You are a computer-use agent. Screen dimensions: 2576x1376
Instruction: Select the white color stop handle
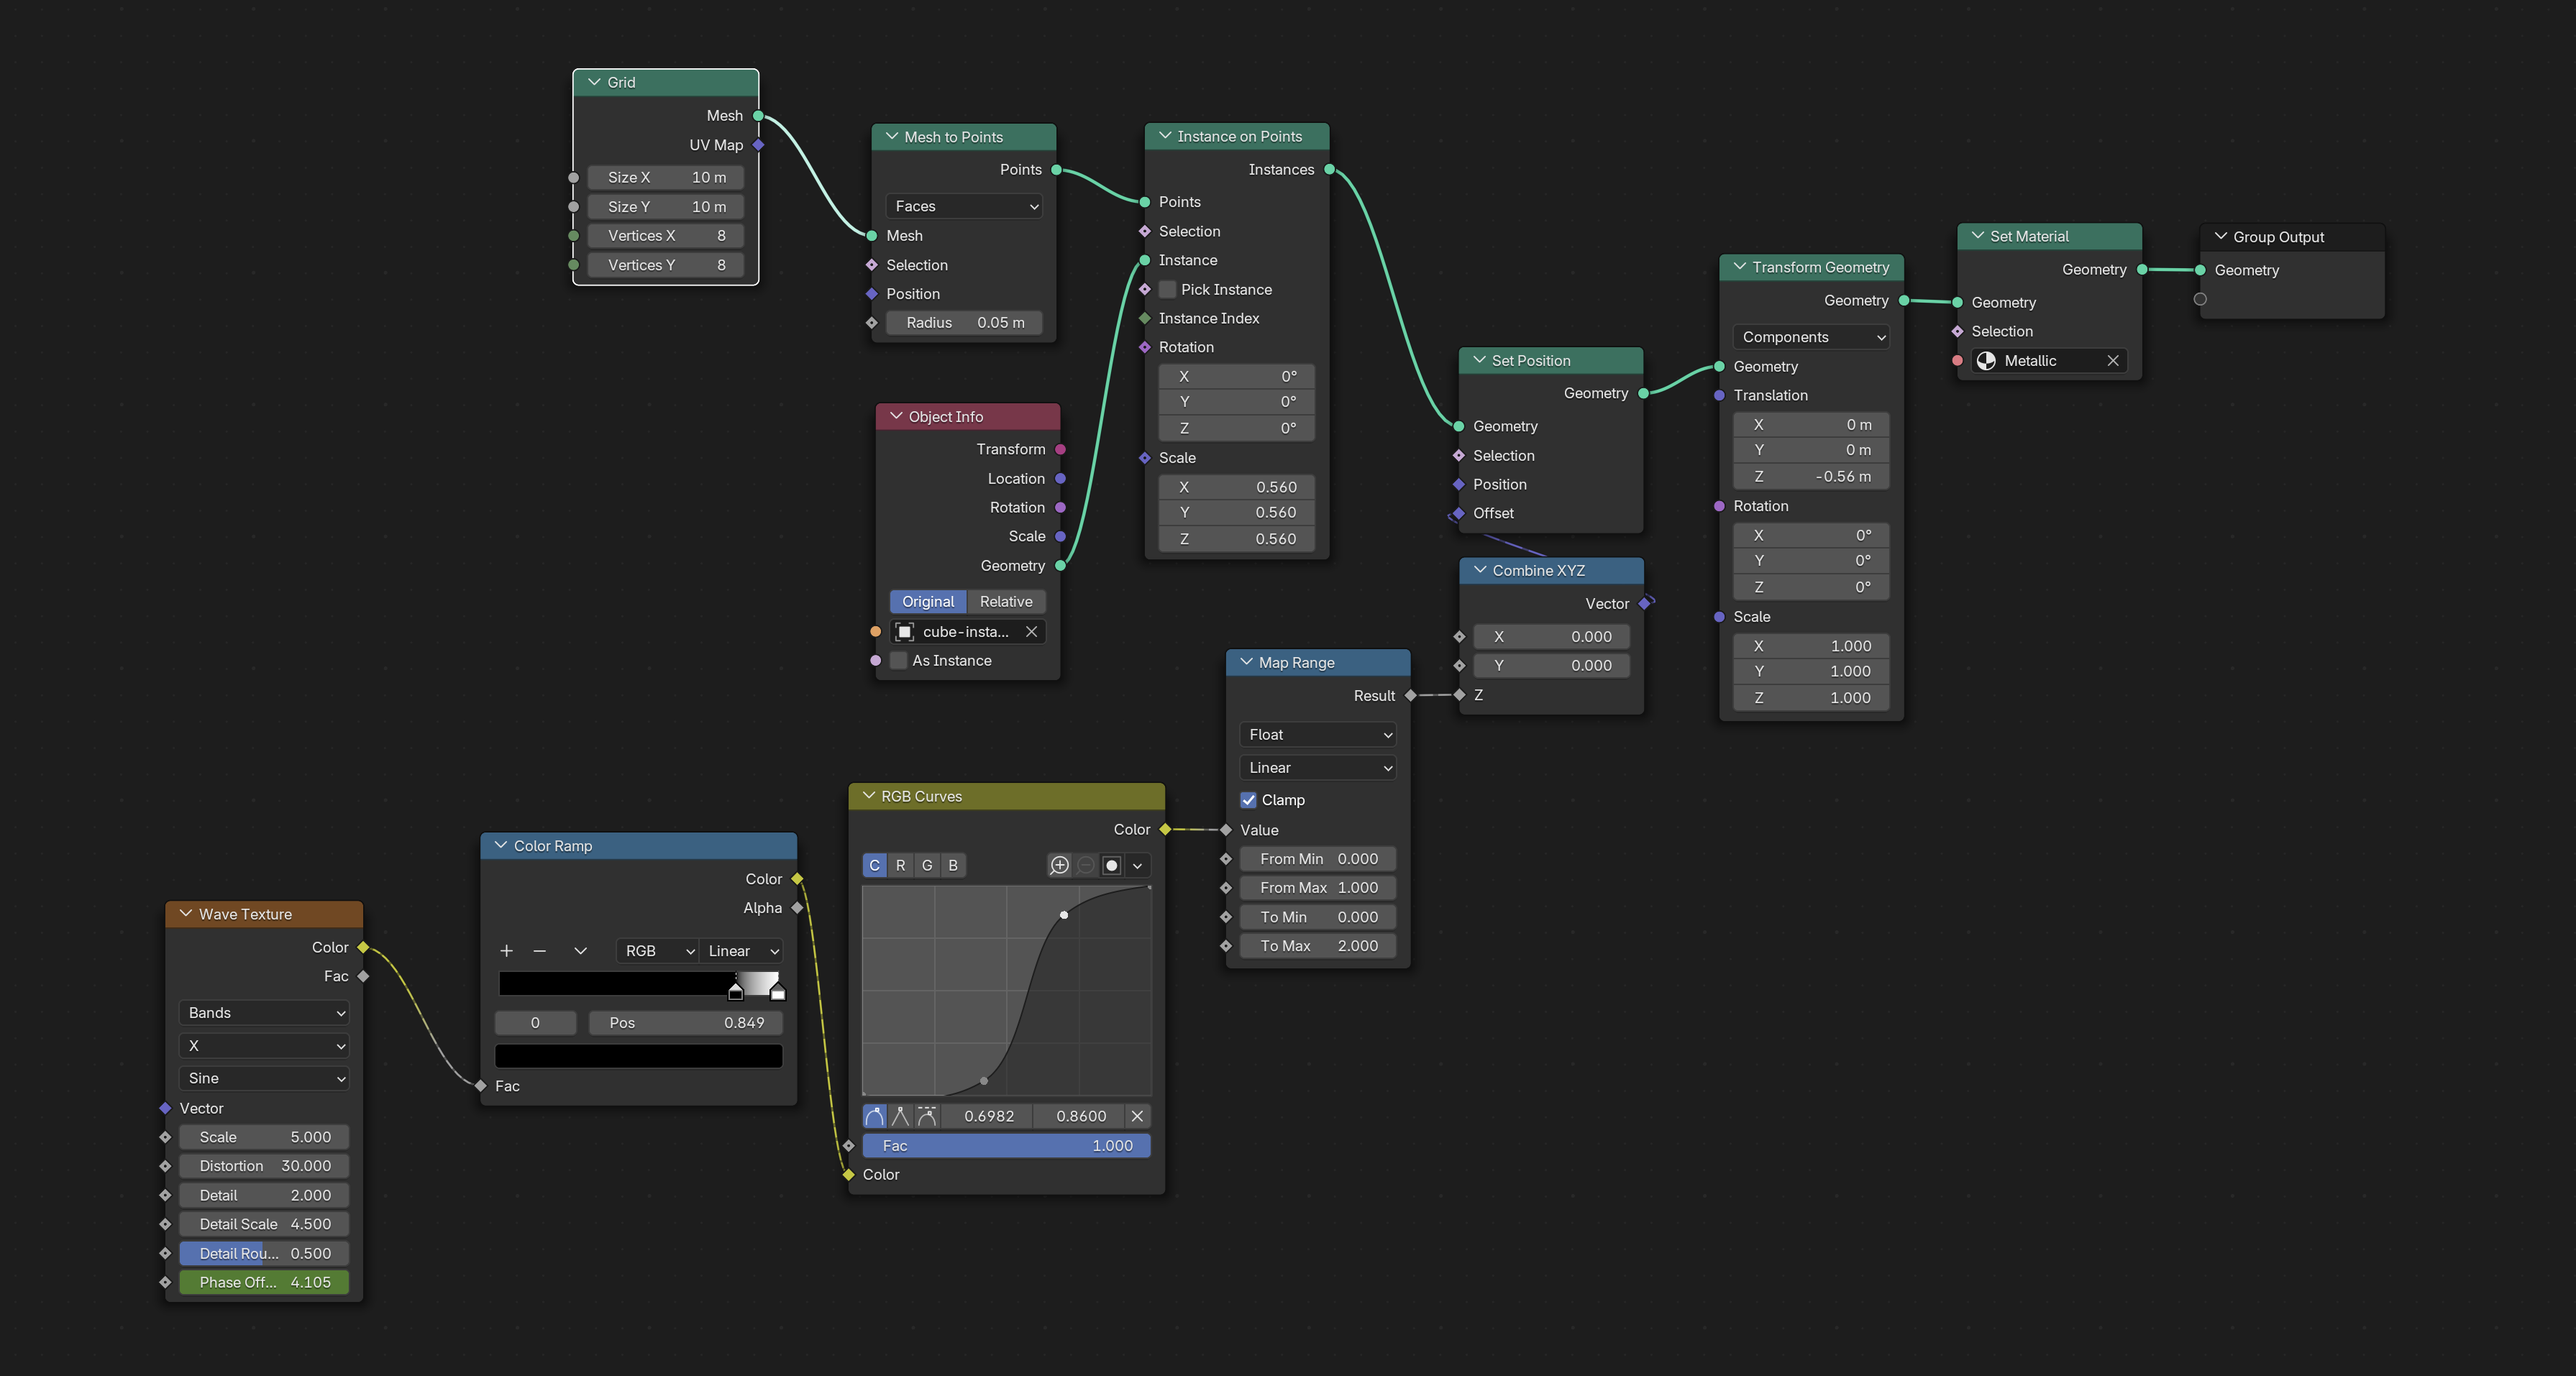coord(778,992)
